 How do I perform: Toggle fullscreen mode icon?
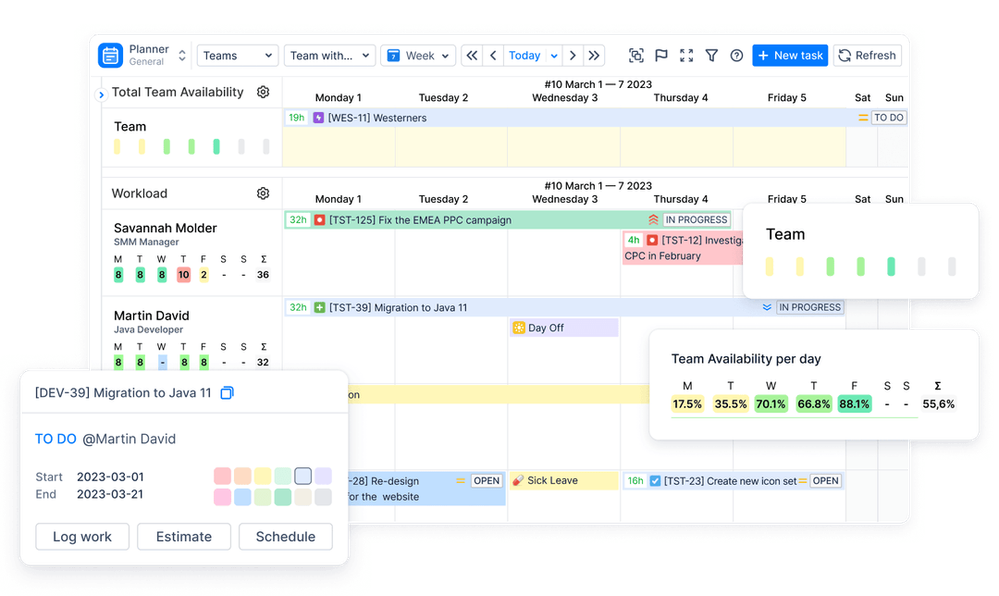tap(686, 55)
